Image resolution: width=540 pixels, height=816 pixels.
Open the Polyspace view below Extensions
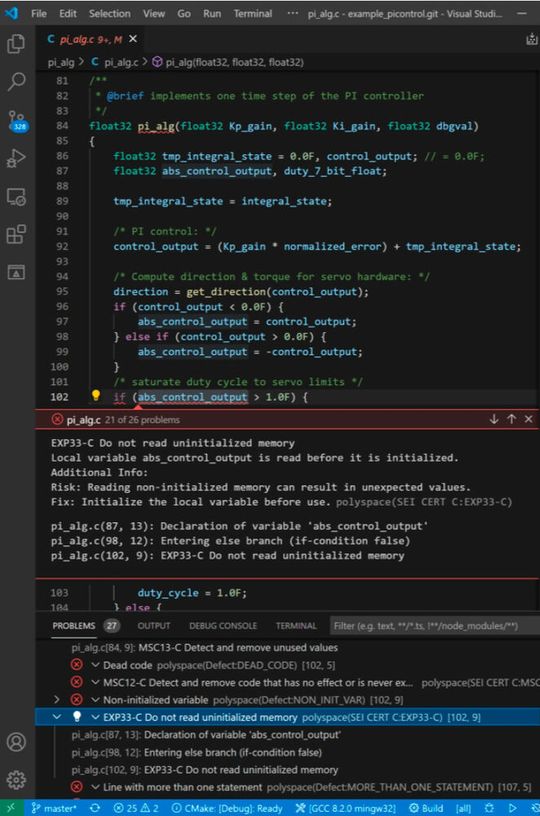pos(16,272)
